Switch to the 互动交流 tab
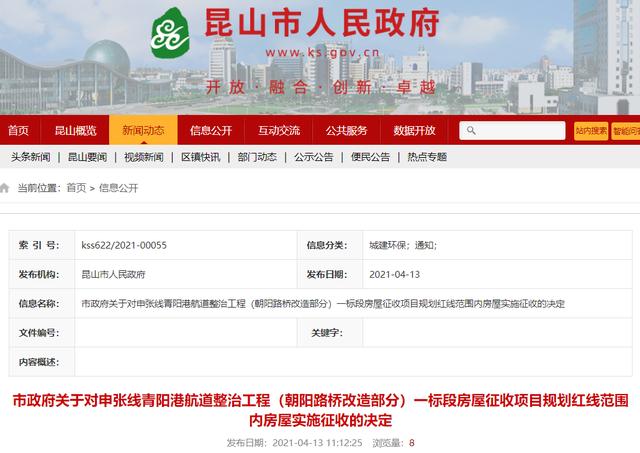Screen dimensions: 640x453 pos(279,130)
